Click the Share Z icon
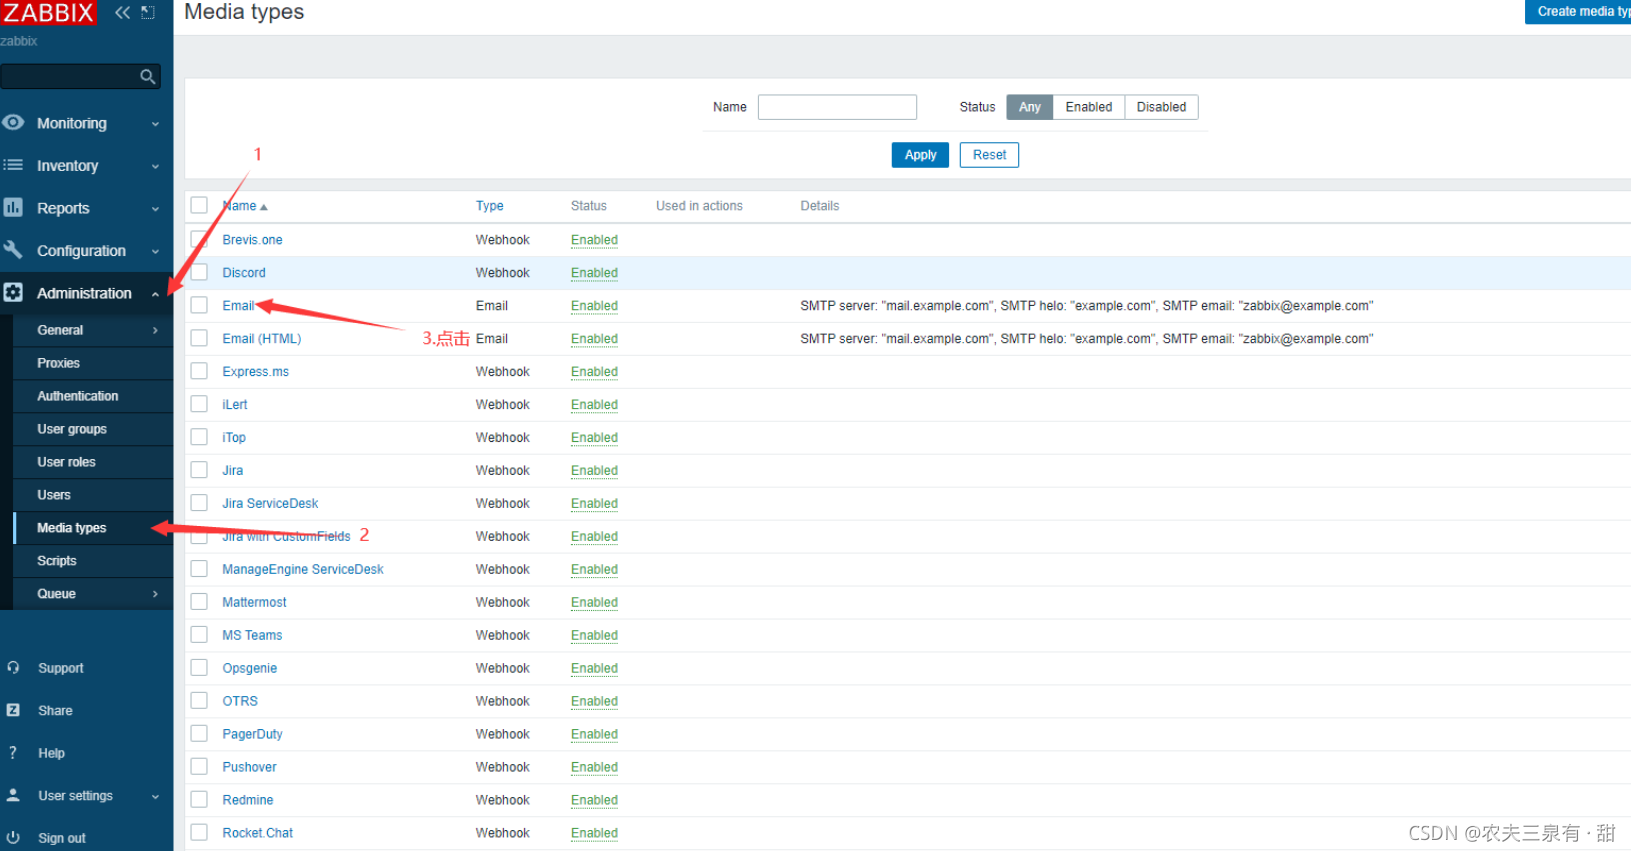Screen dimensions: 1631x851 click(13, 710)
